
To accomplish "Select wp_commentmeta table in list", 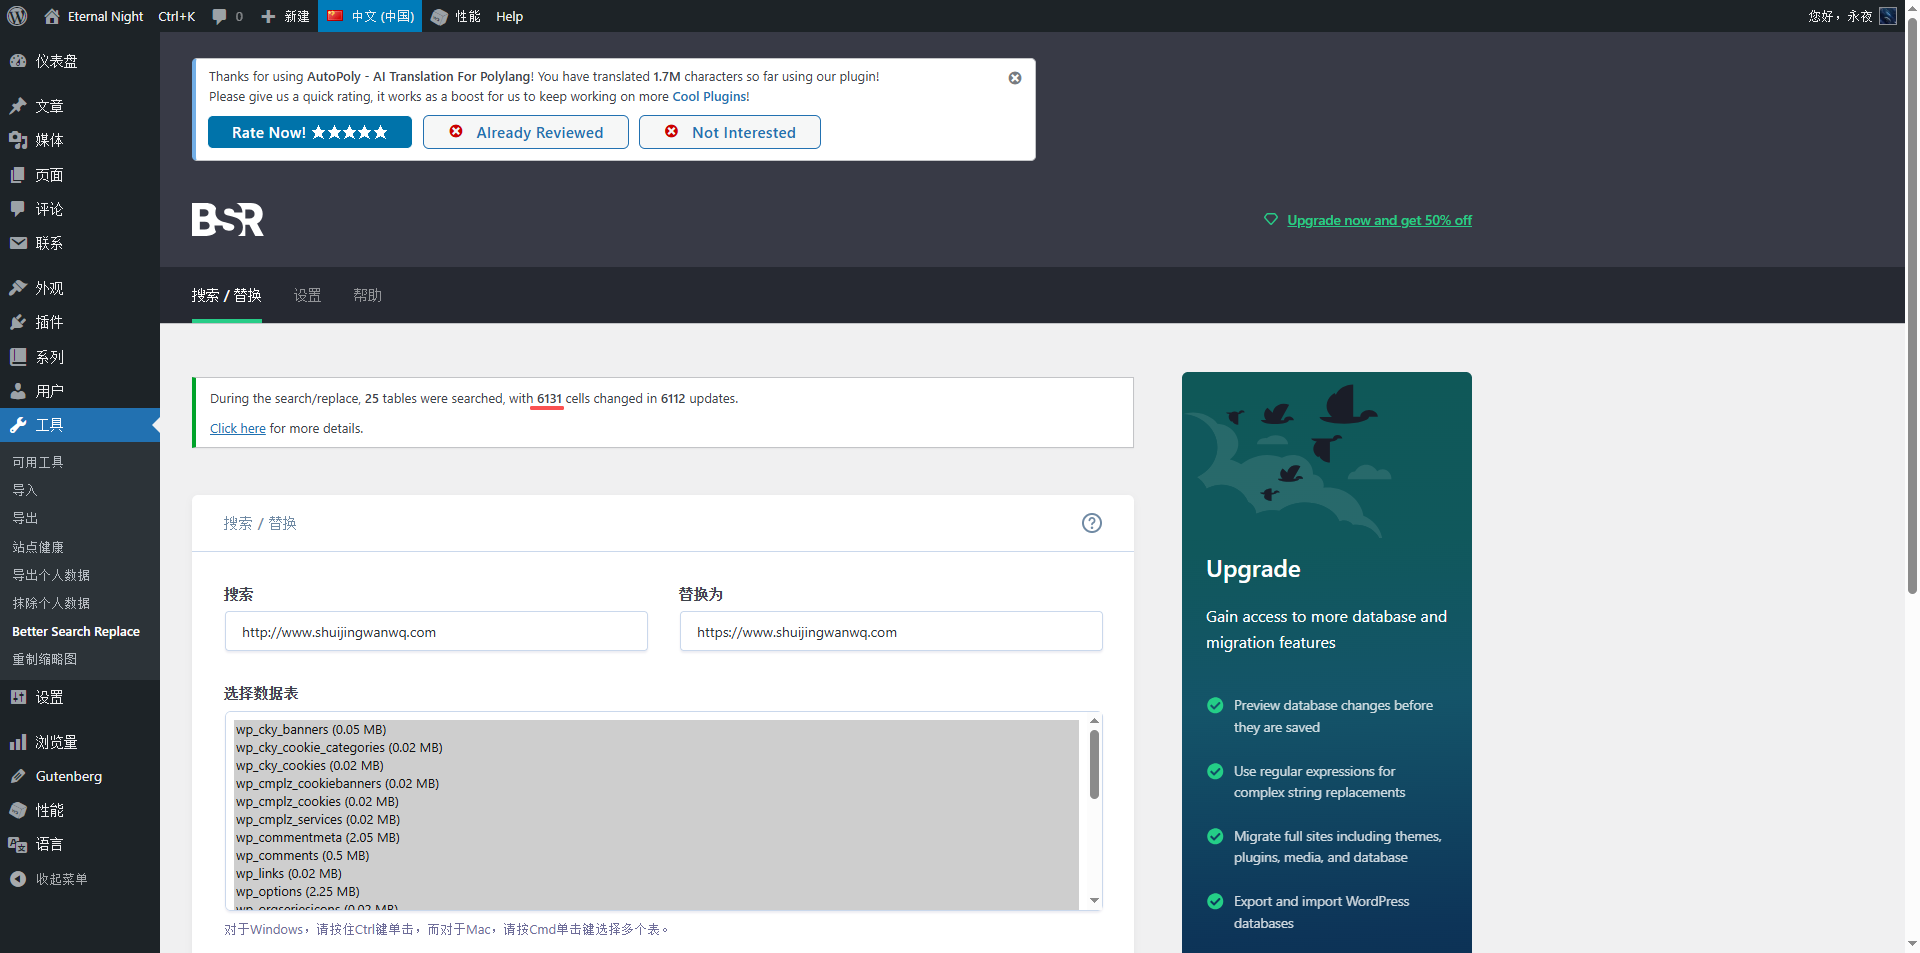I will pos(656,837).
